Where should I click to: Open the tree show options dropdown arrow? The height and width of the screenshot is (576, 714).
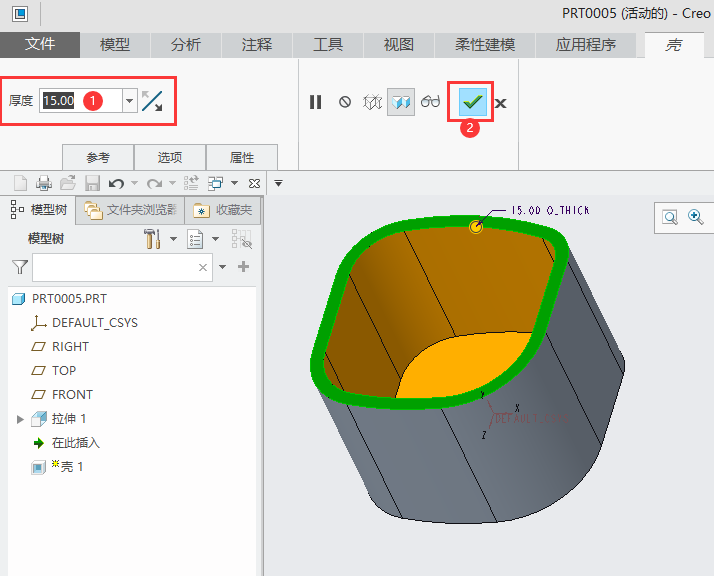[x=215, y=239]
